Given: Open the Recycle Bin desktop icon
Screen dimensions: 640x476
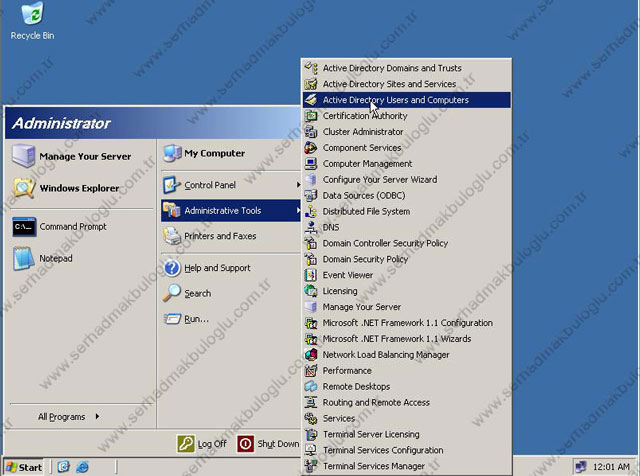Looking at the screenshot, I should coord(32,20).
